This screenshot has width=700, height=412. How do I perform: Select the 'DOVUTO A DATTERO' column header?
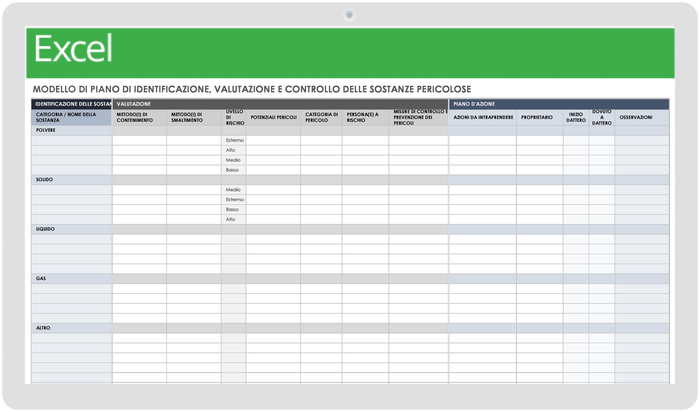pyautogui.click(x=602, y=117)
